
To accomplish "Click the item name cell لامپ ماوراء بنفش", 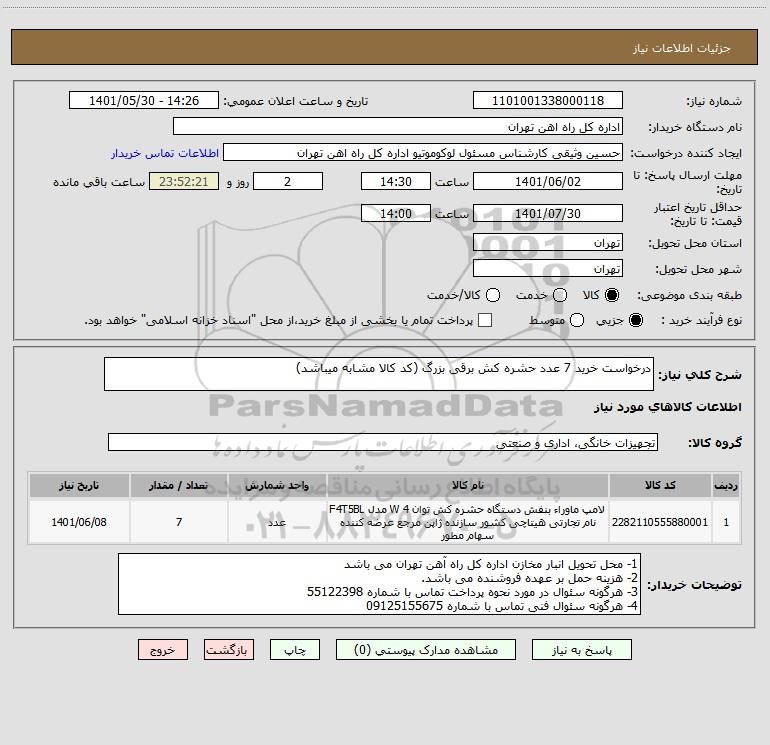I will click(x=468, y=522).
